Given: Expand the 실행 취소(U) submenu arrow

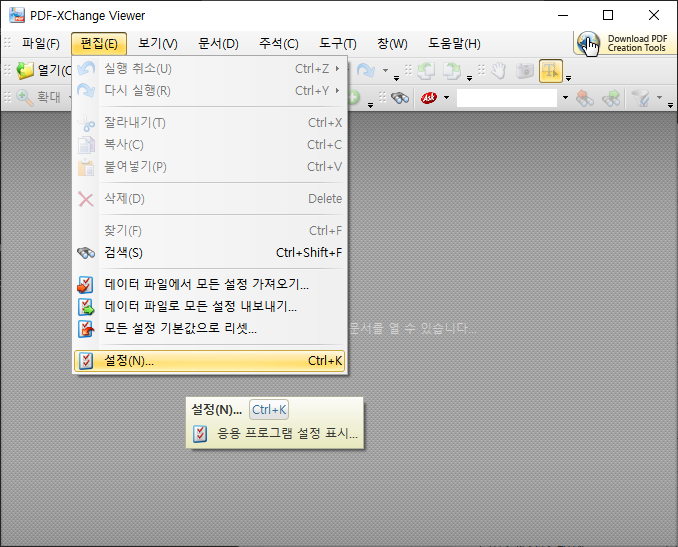Looking at the screenshot, I should pos(337,69).
